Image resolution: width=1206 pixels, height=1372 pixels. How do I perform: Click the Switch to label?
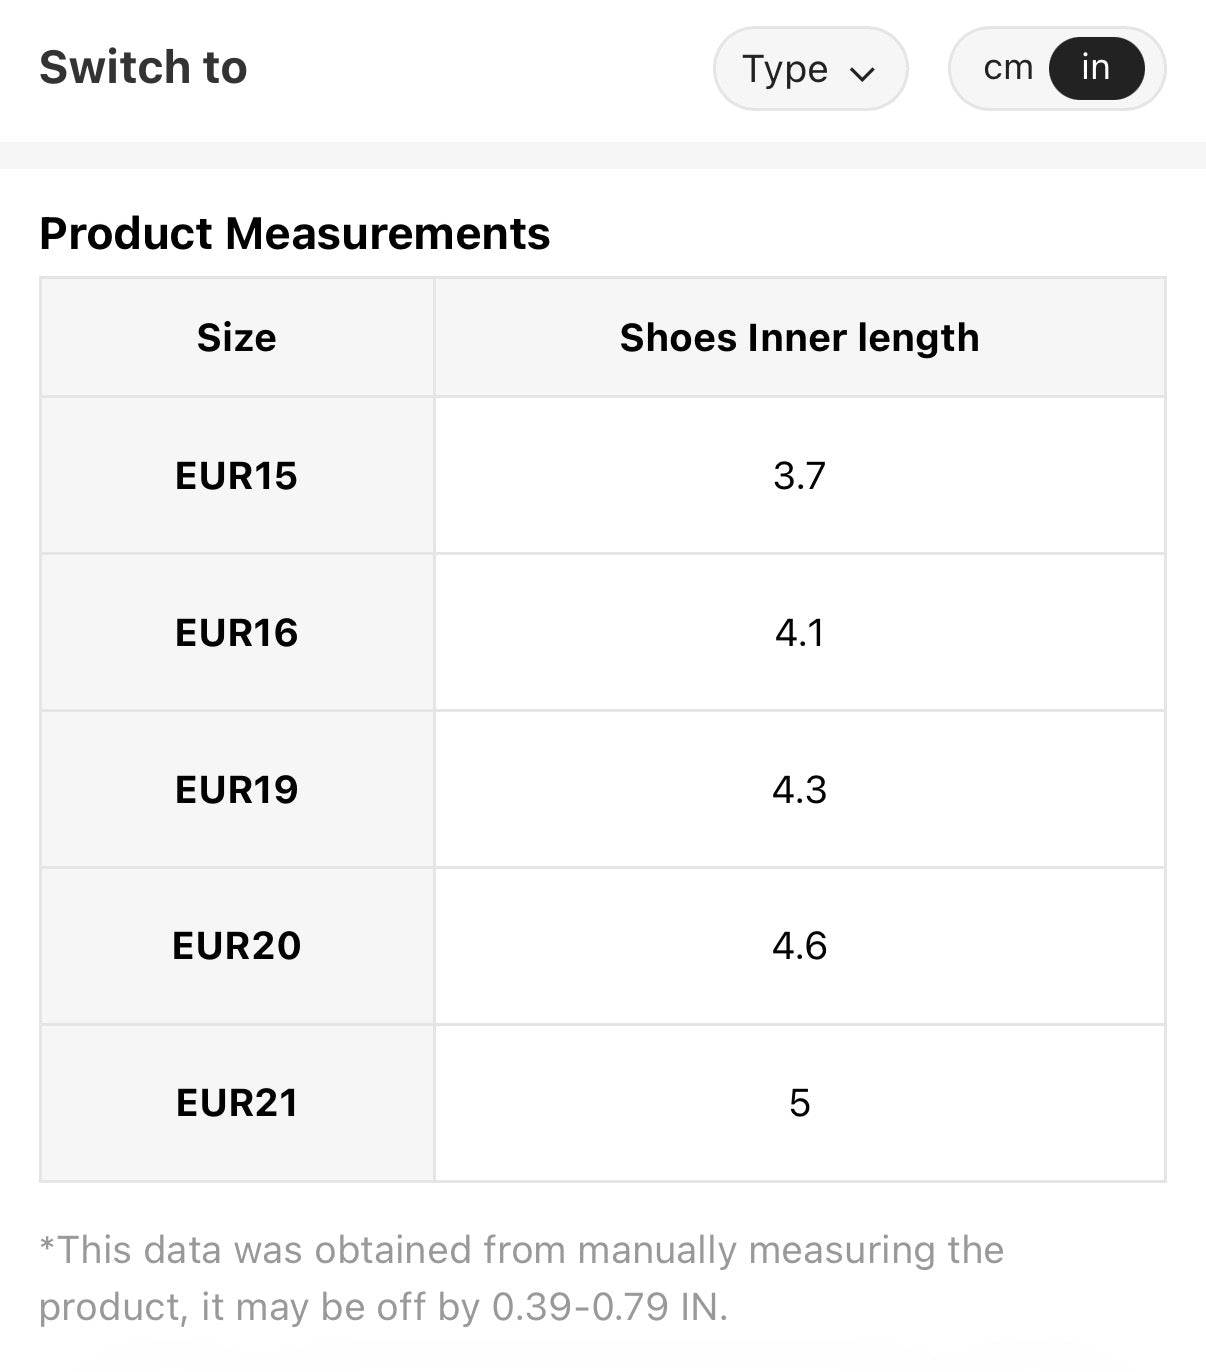click(x=143, y=68)
